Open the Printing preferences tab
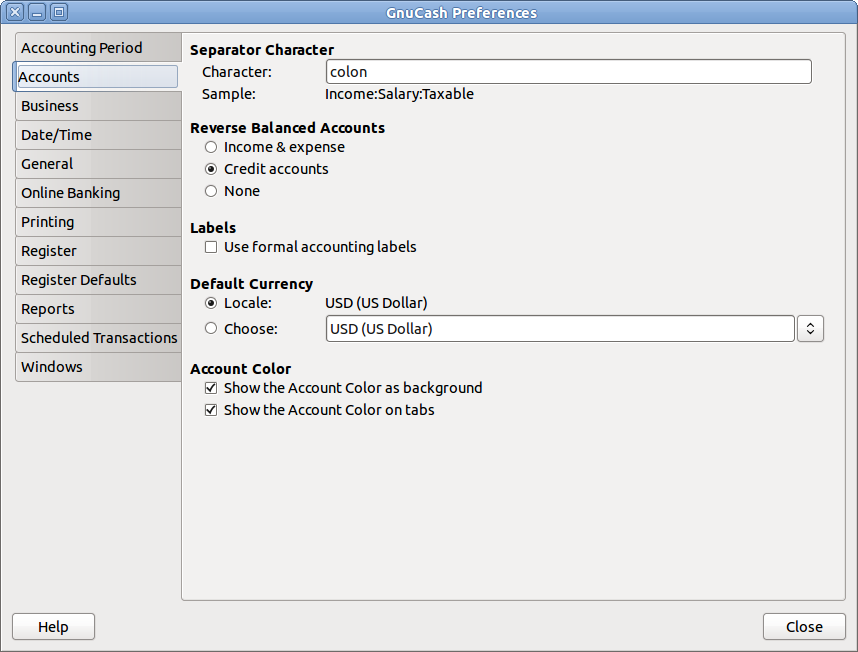Screen dimensions: 858x652 pyautogui.click(x=48, y=222)
